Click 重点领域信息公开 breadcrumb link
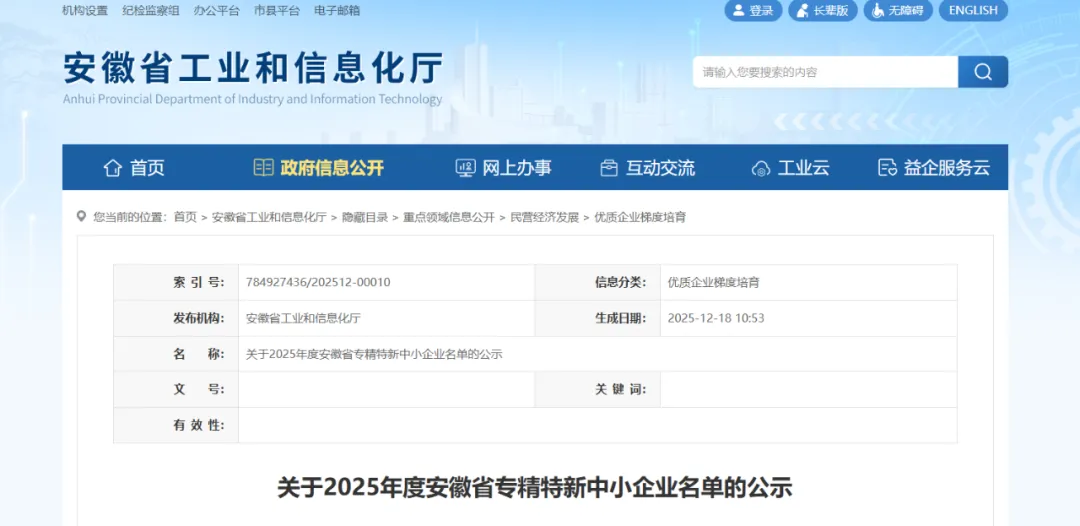1080x526 pixels. click(449, 217)
